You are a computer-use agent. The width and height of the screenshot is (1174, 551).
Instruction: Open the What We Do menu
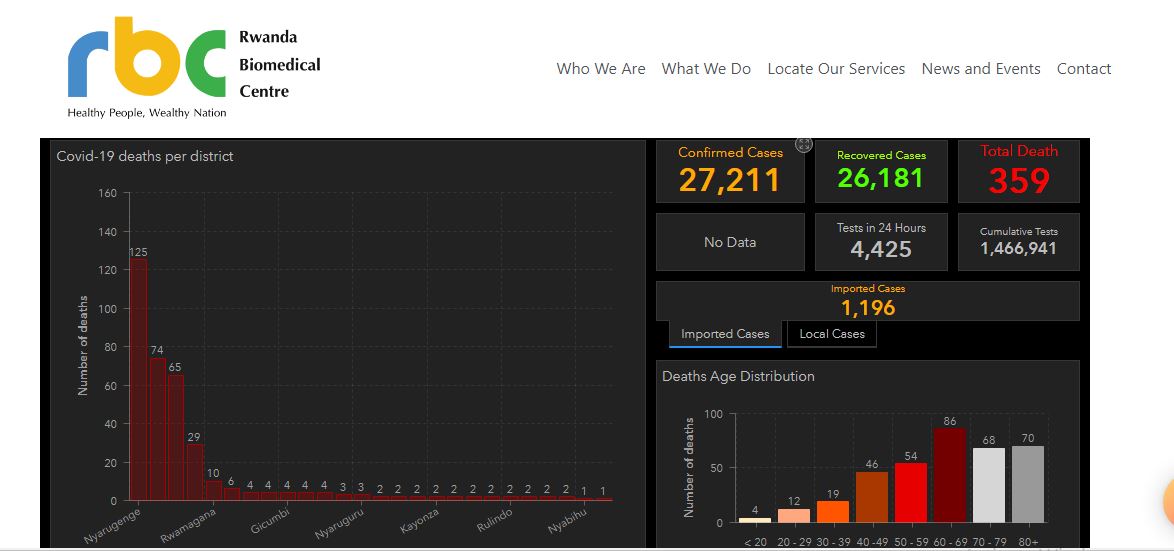pos(706,69)
